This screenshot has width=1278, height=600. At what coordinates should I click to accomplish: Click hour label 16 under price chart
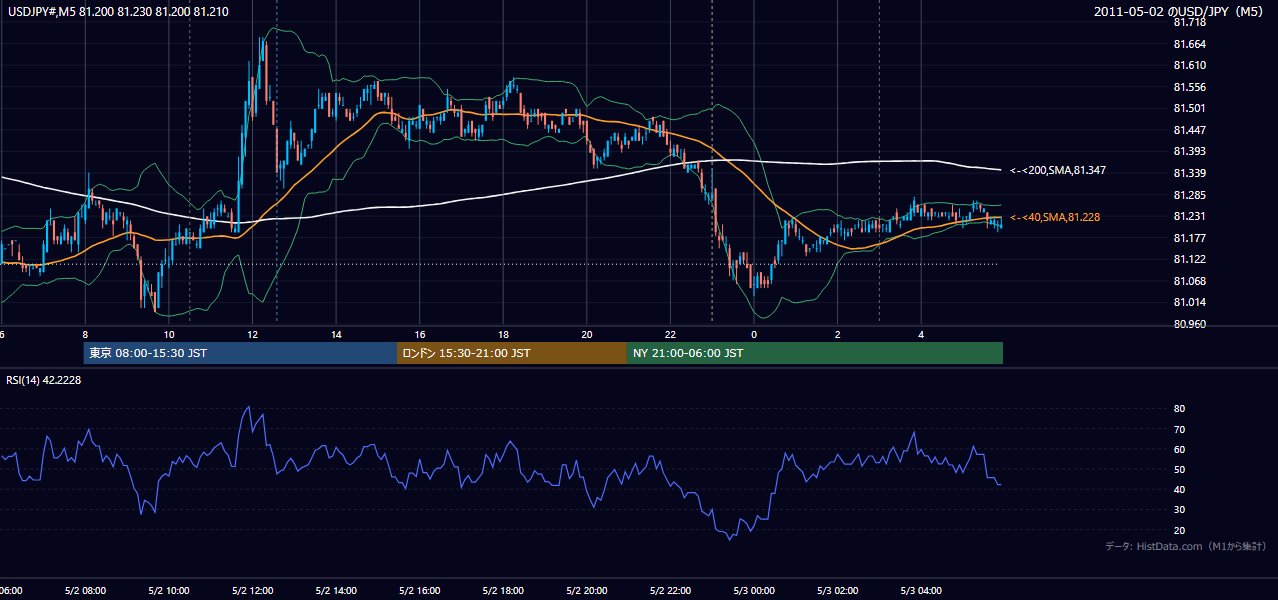click(x=420, y=335)
